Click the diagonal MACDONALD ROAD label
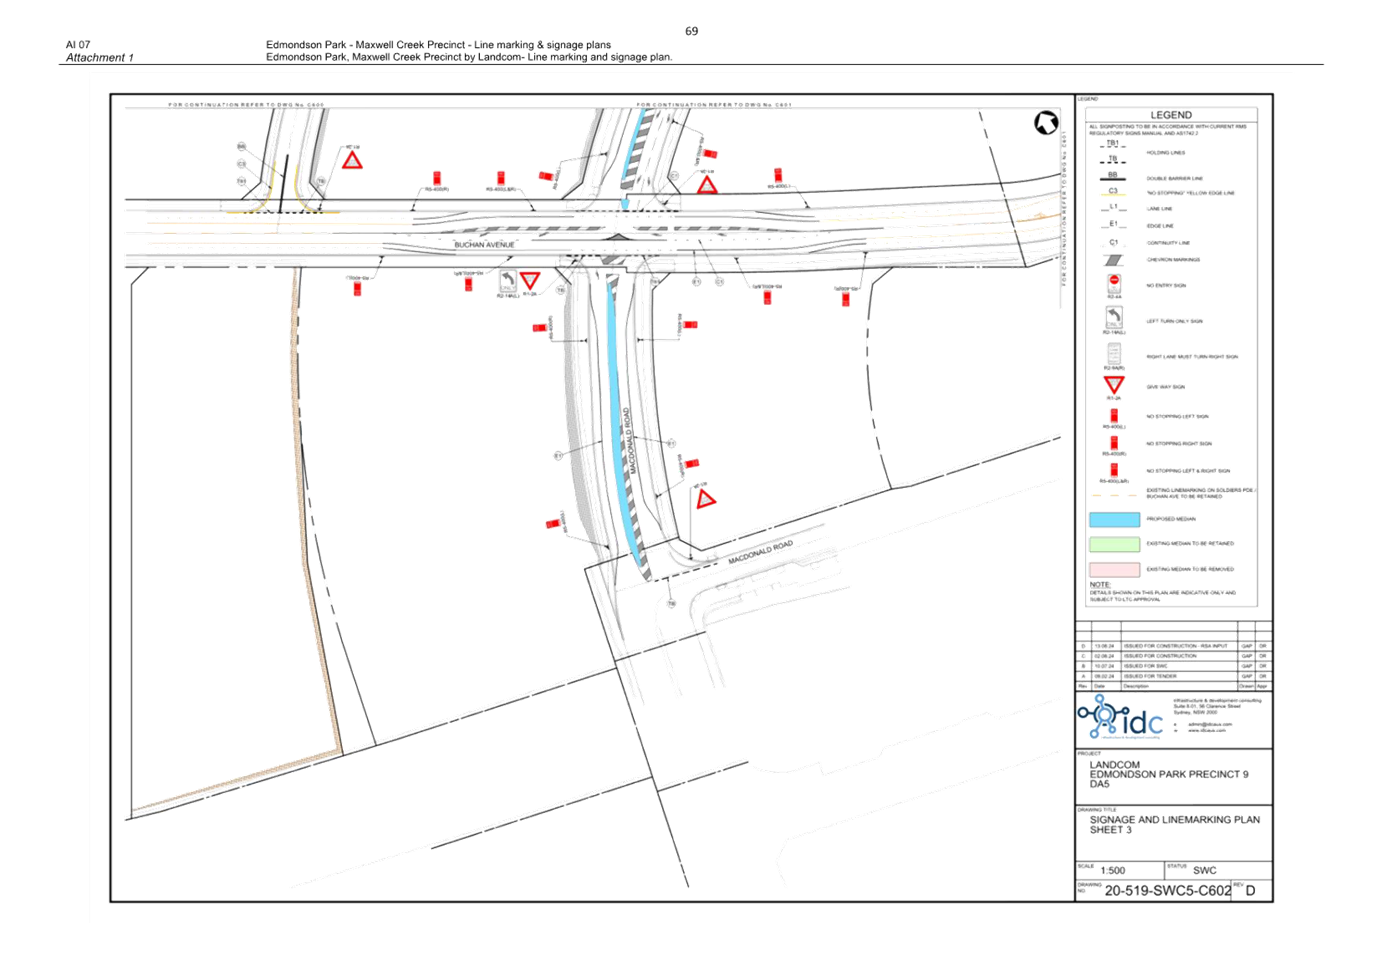This screenshot has width=1382, height=977. [x=760, y=551]
